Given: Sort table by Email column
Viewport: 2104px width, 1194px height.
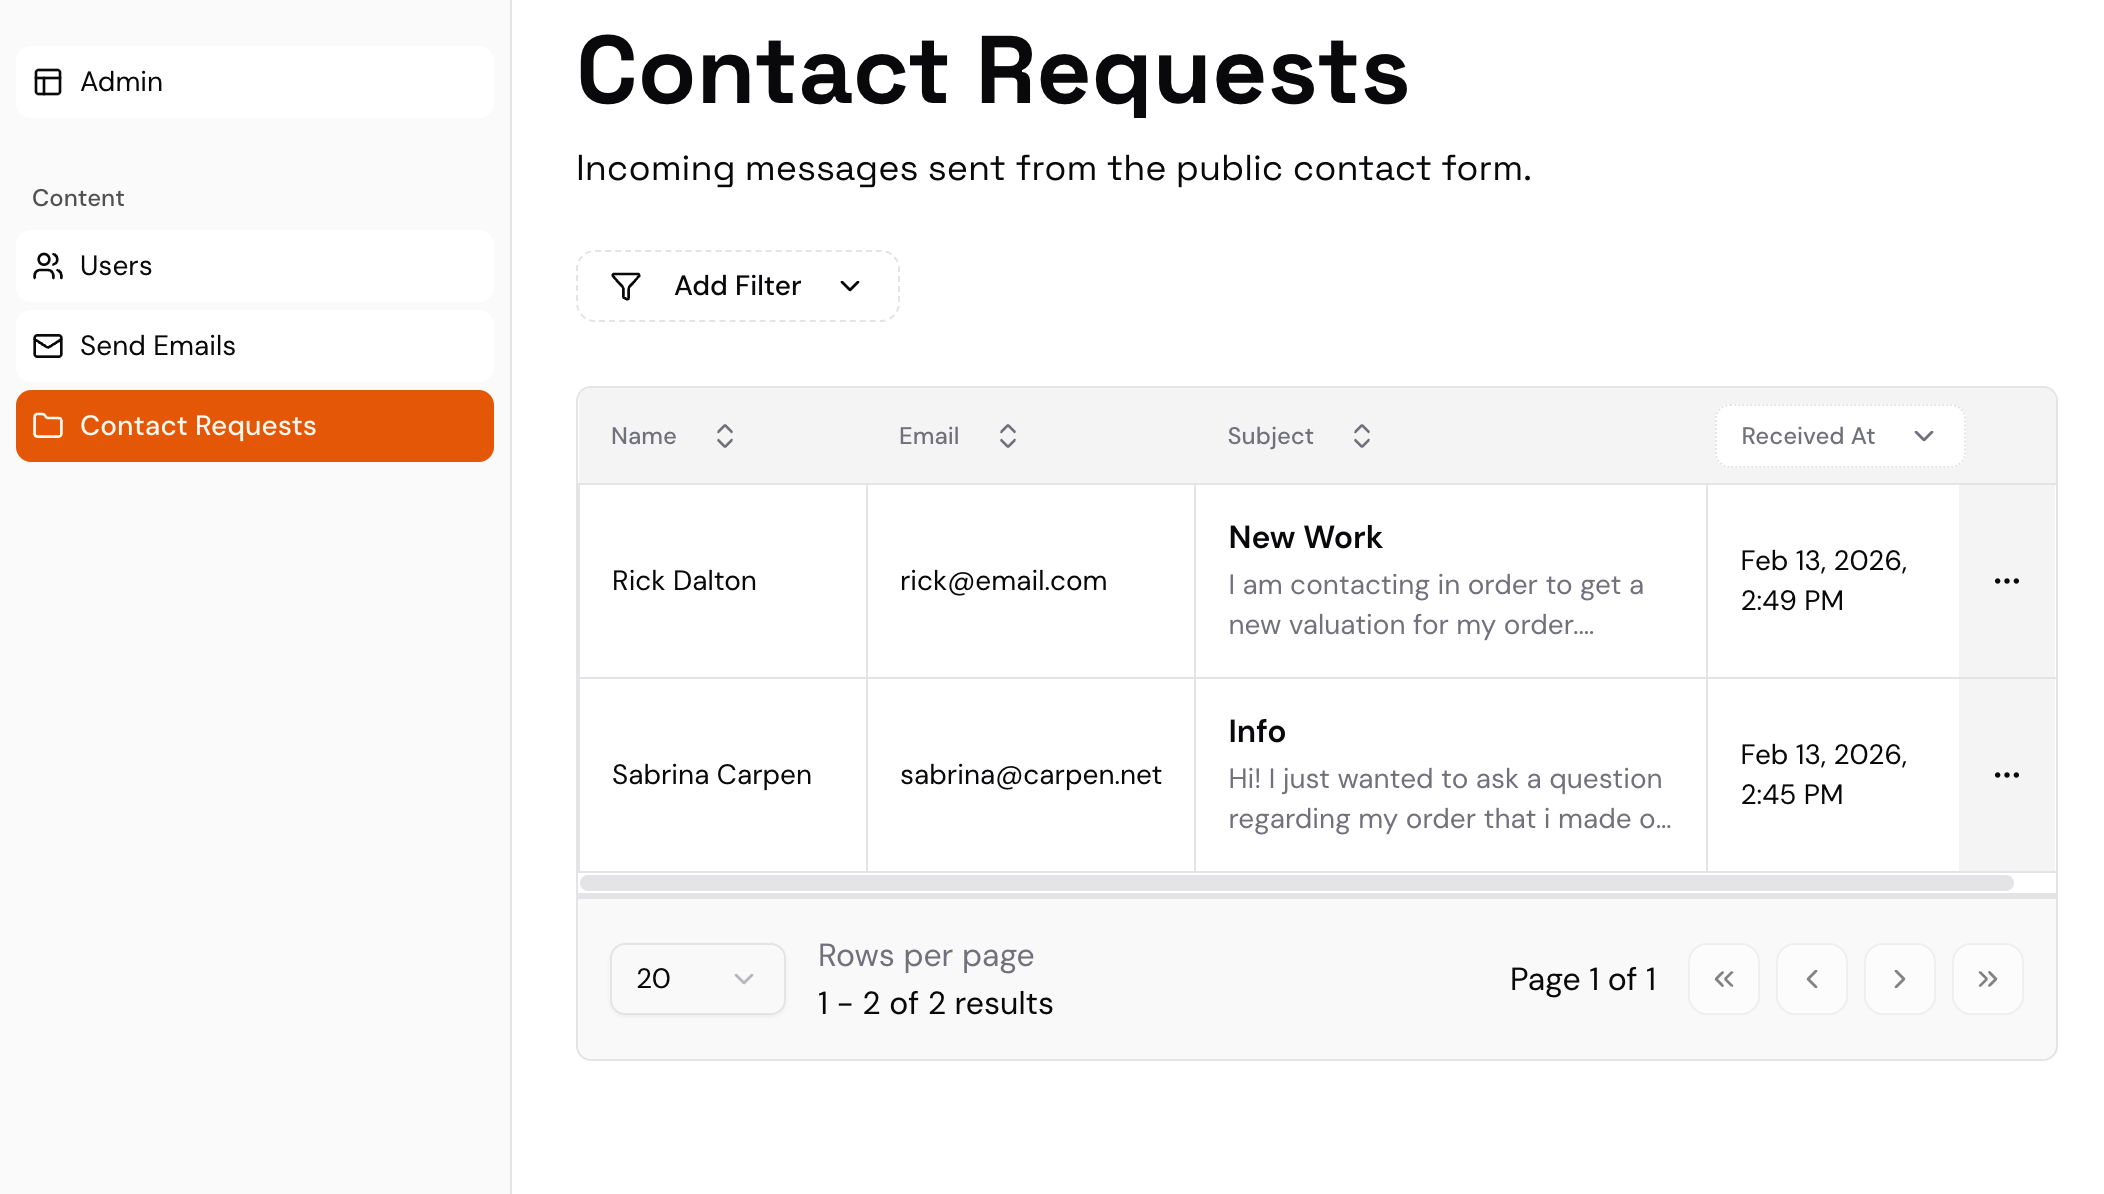Looking at the screenshot, I should (1008, 436).
